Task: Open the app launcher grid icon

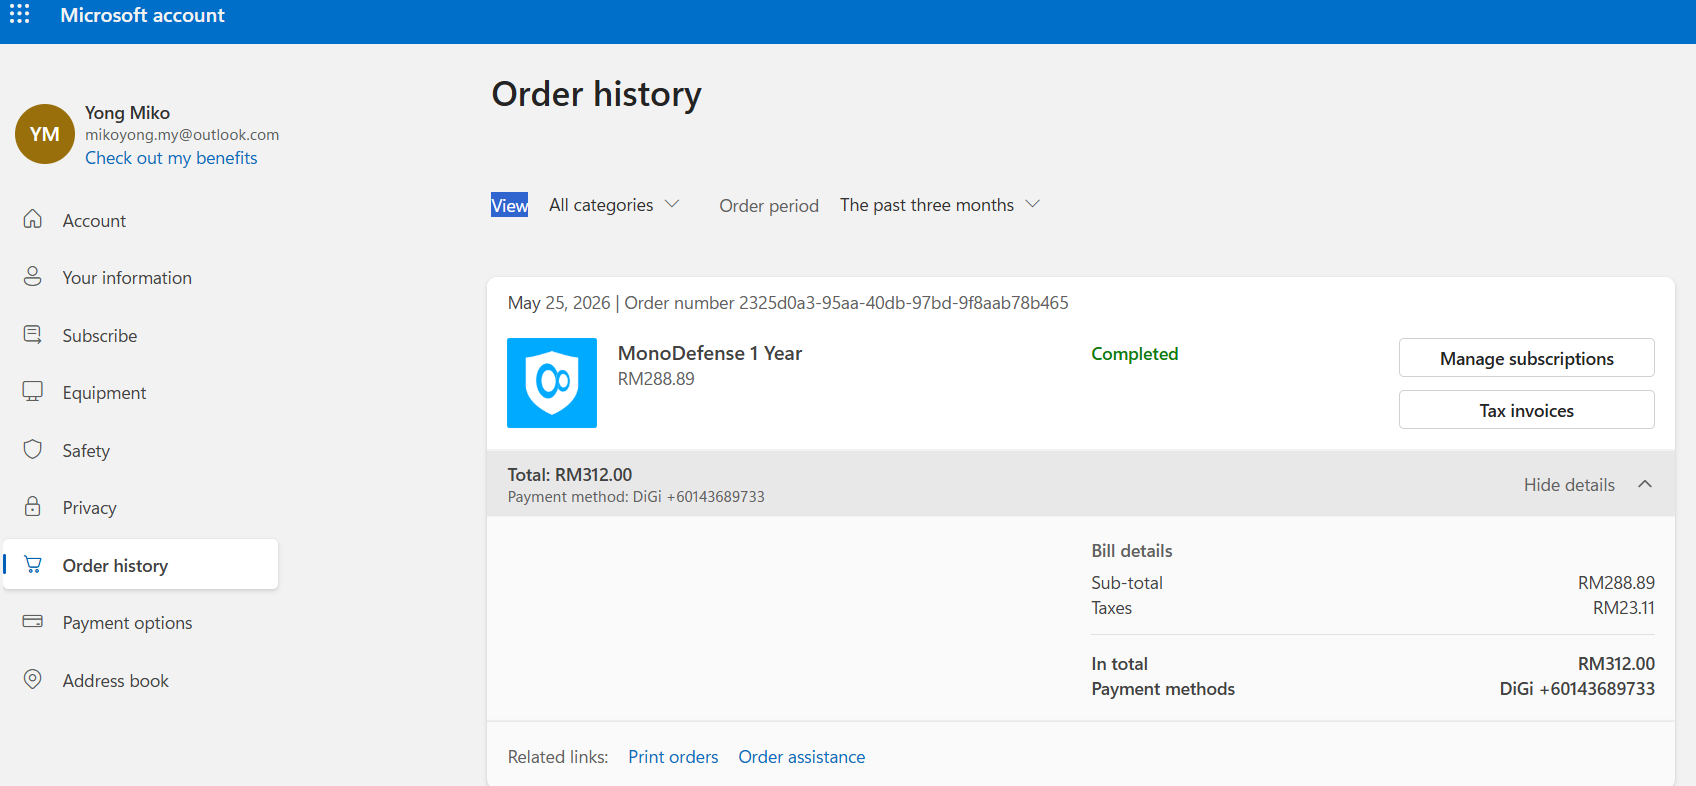Action: point(20,14)
